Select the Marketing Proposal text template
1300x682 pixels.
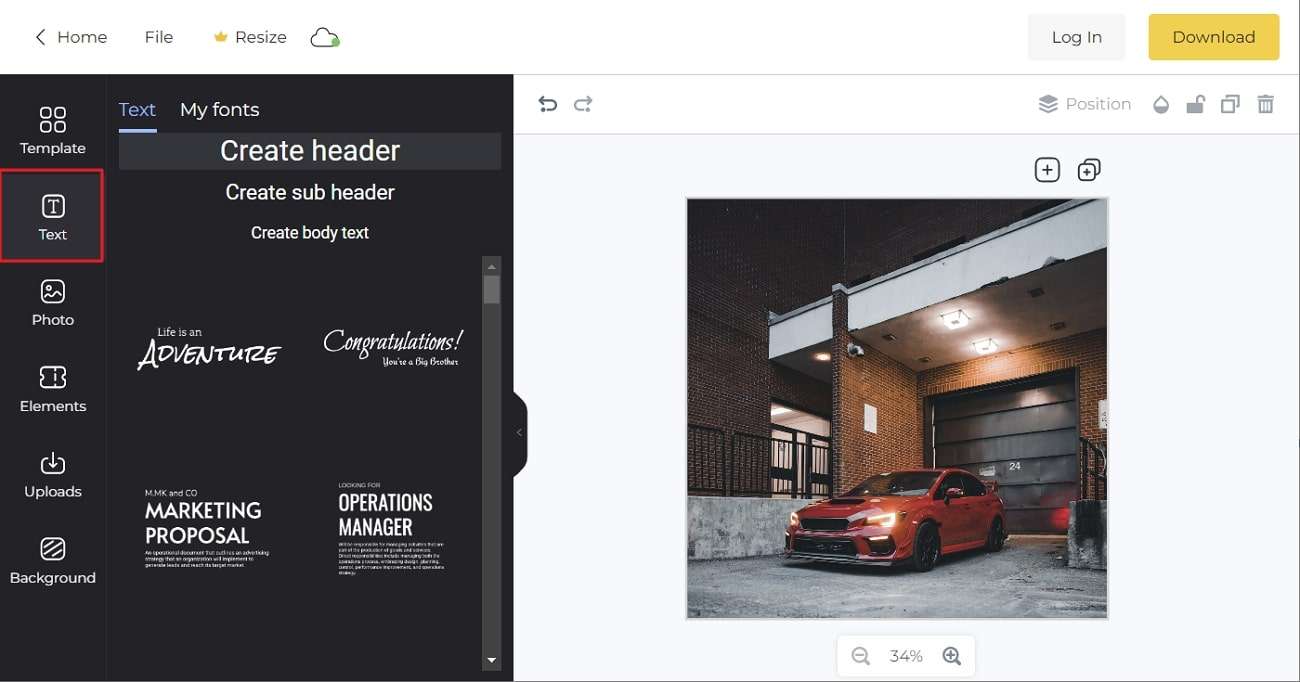click(x=207, y=526)
